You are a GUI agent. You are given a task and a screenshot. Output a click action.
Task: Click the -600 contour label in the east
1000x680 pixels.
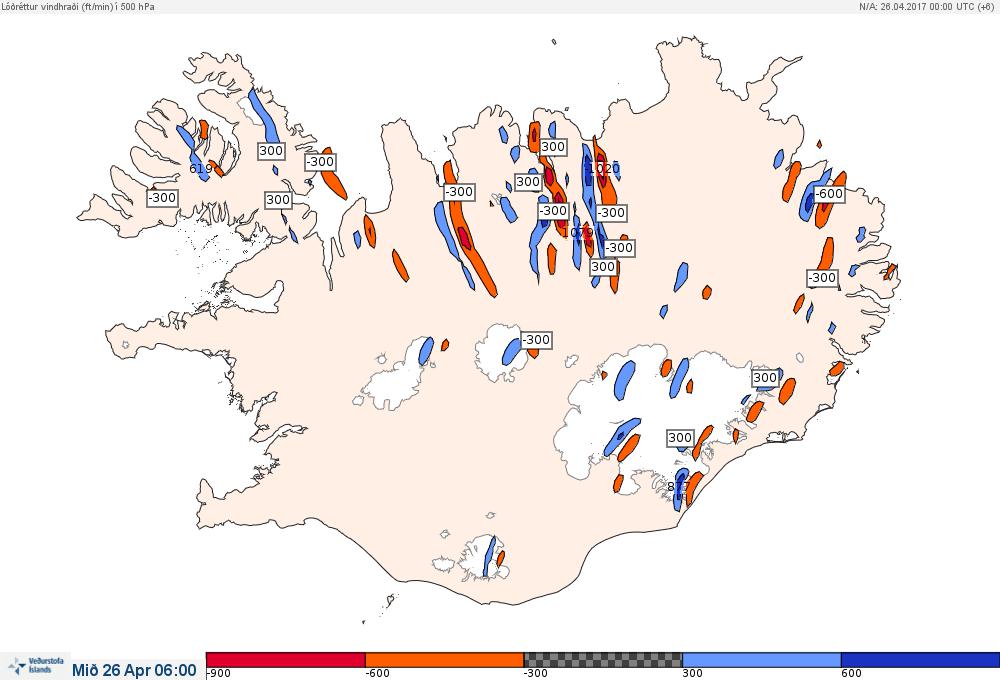[x=829, y=193]
